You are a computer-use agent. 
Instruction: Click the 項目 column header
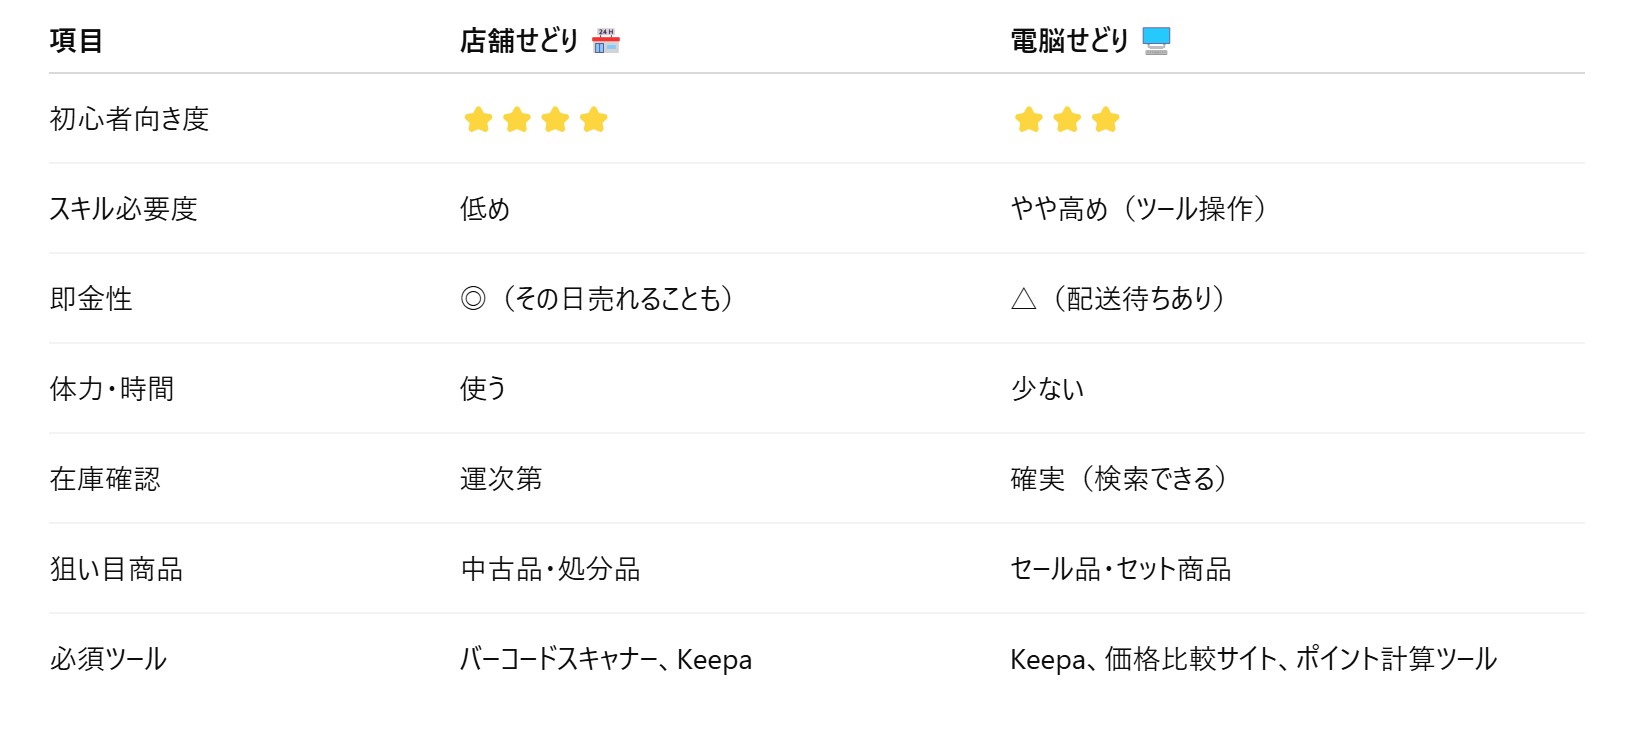[76, 41]
